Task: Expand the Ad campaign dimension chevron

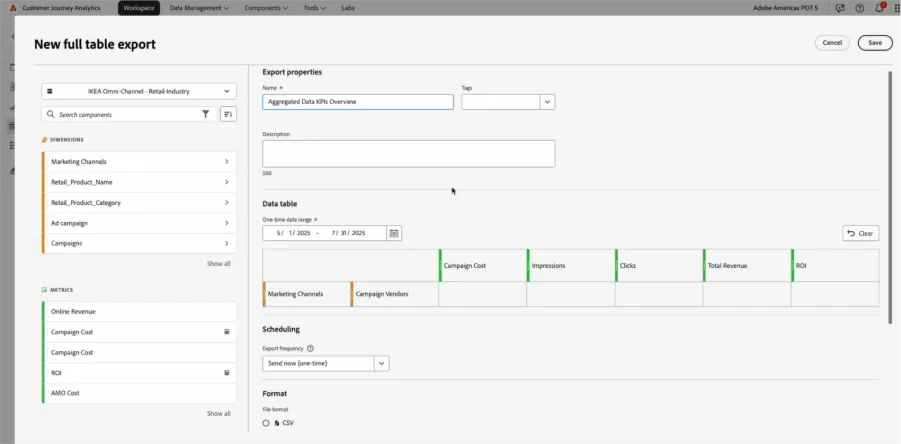Action: point(227,223)
